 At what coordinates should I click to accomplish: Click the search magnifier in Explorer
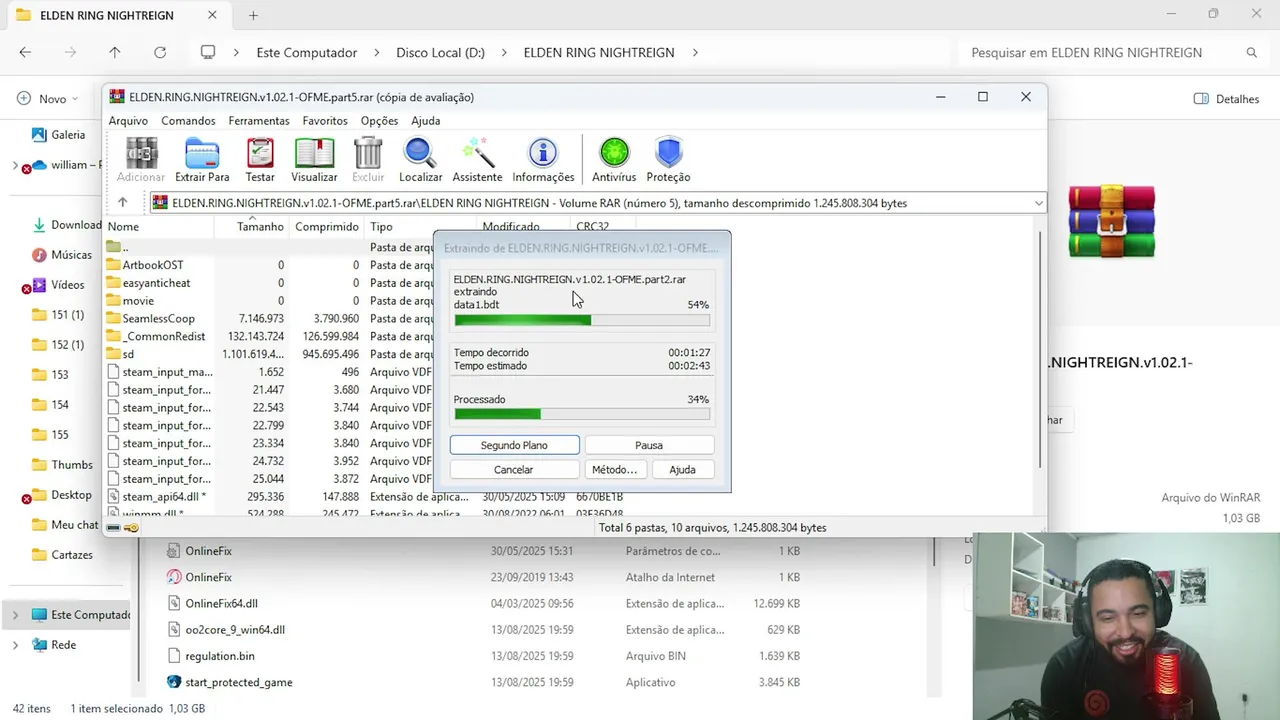click(1252, 52)
